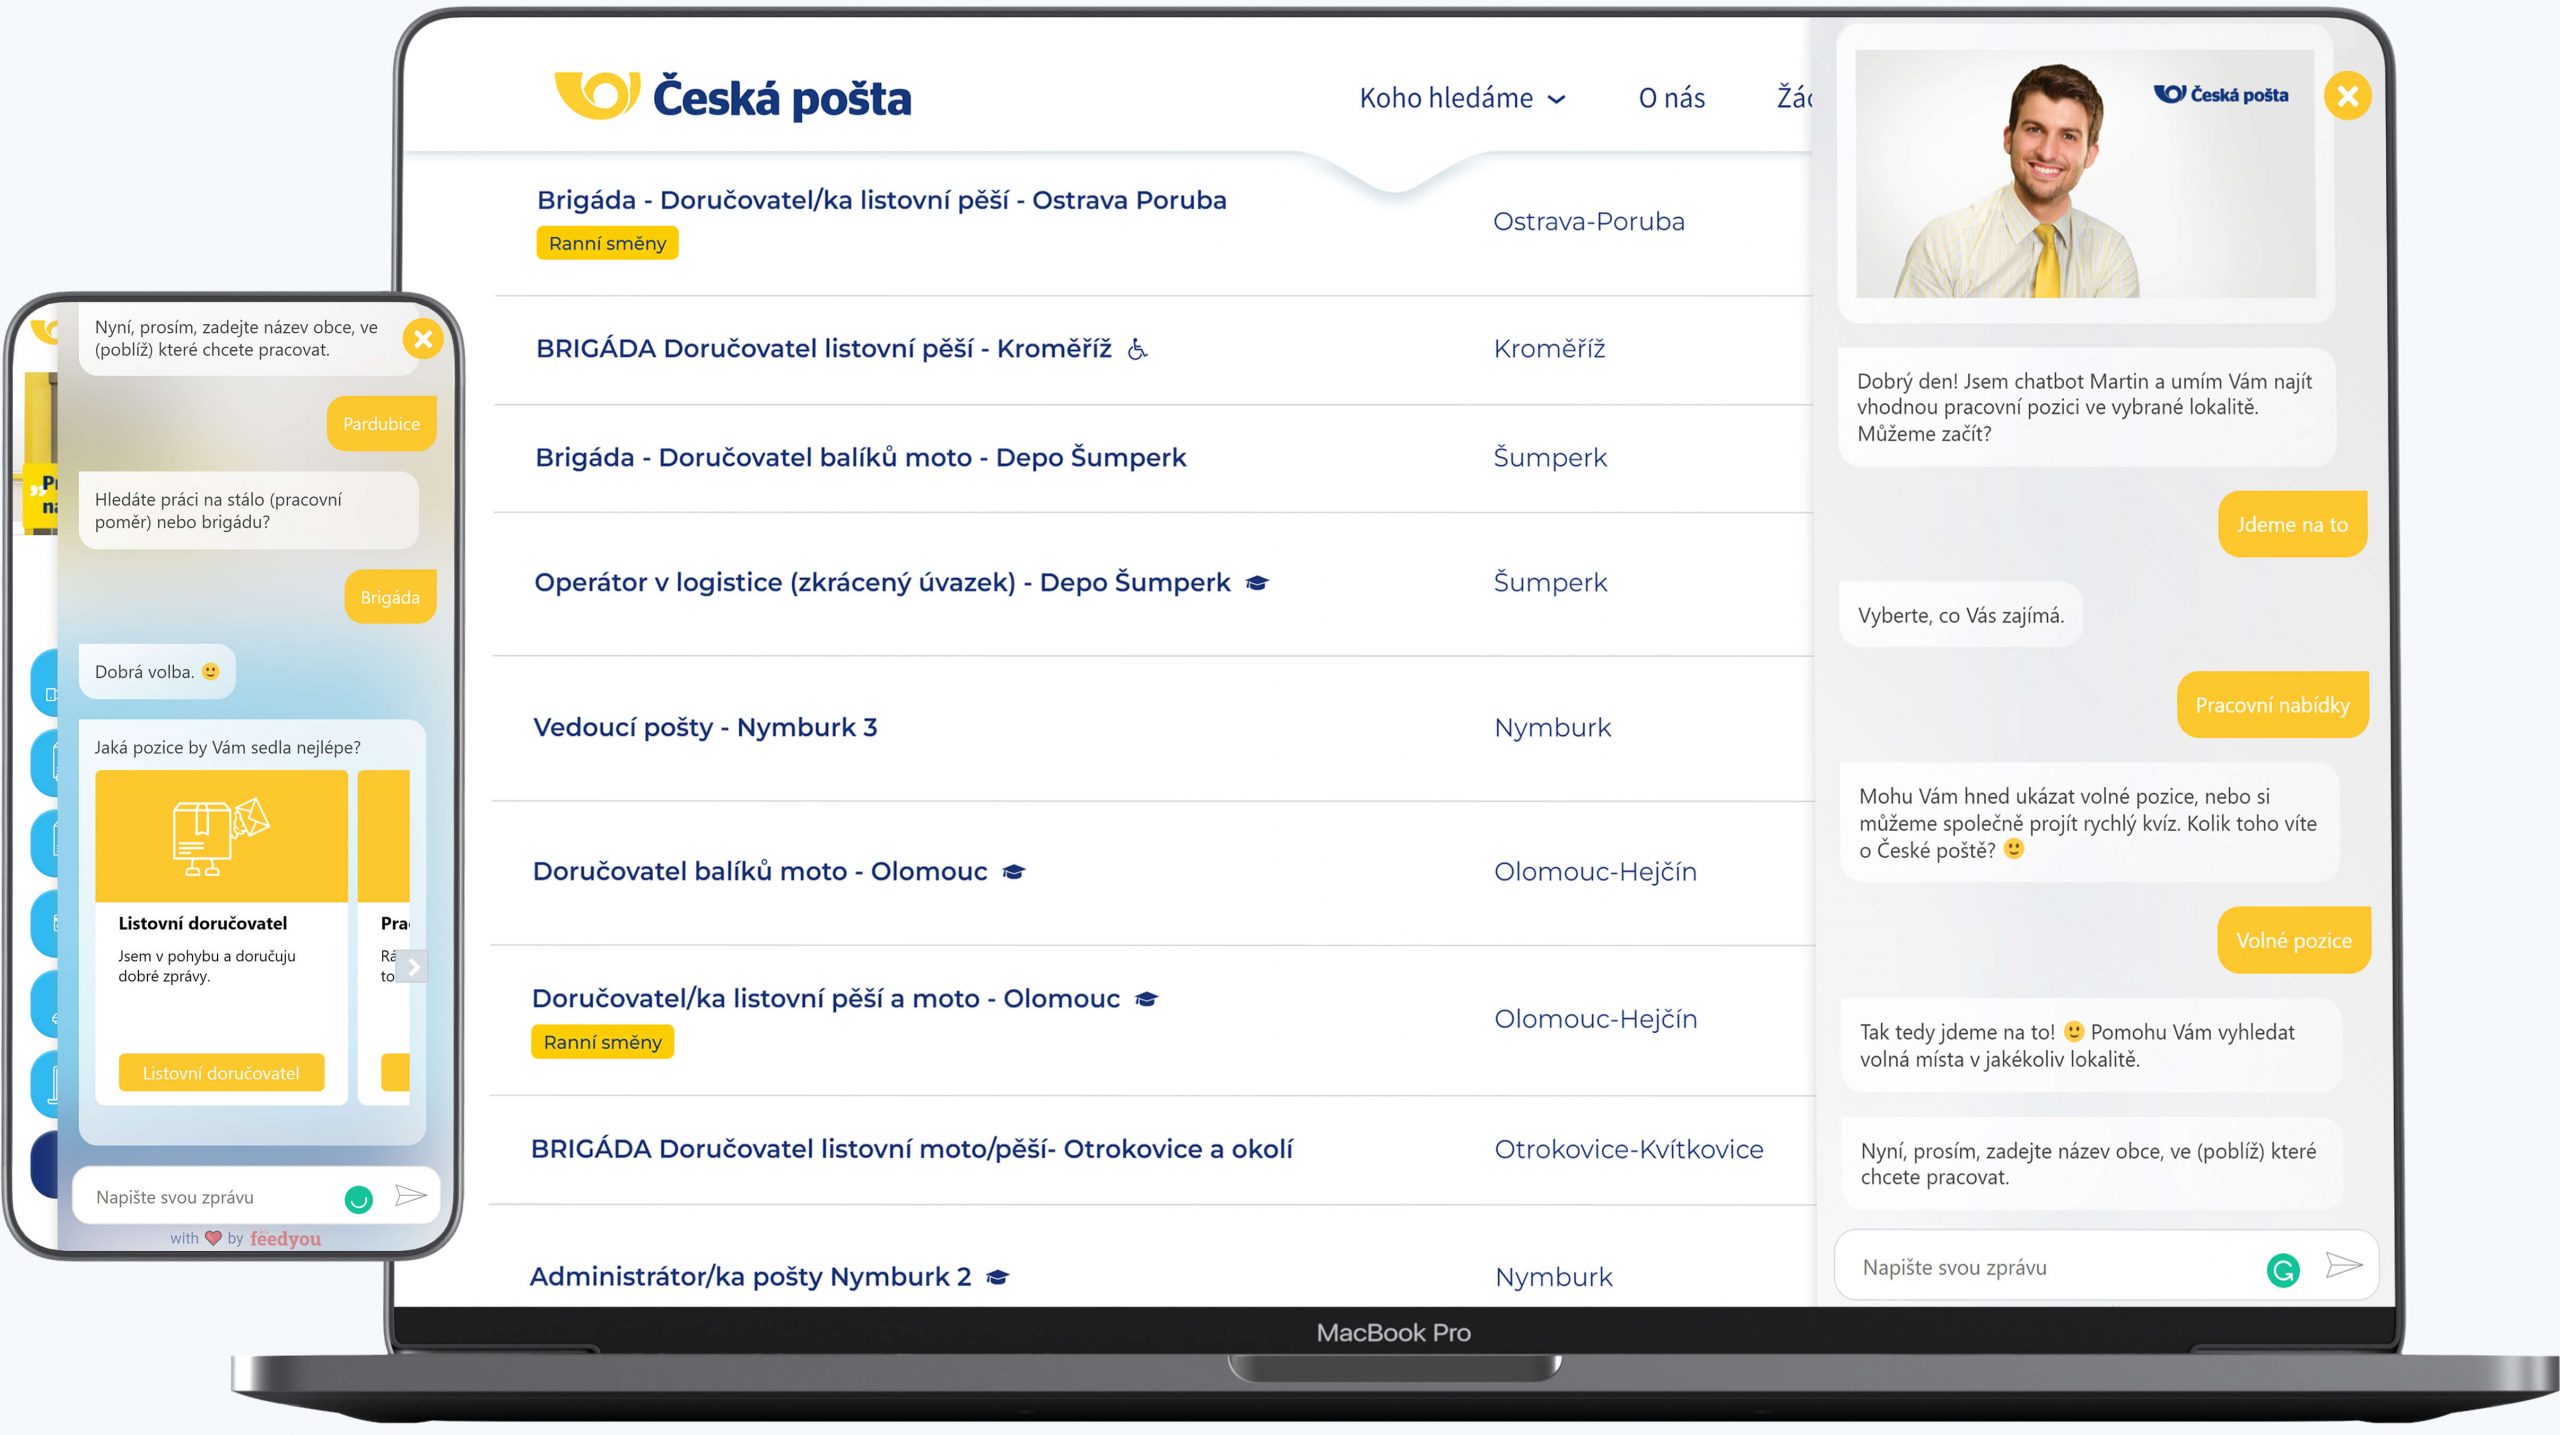Open the O nás menu item
Image resolution: width=2560 pixels, height=1435 pixels.
point(1671,98)
